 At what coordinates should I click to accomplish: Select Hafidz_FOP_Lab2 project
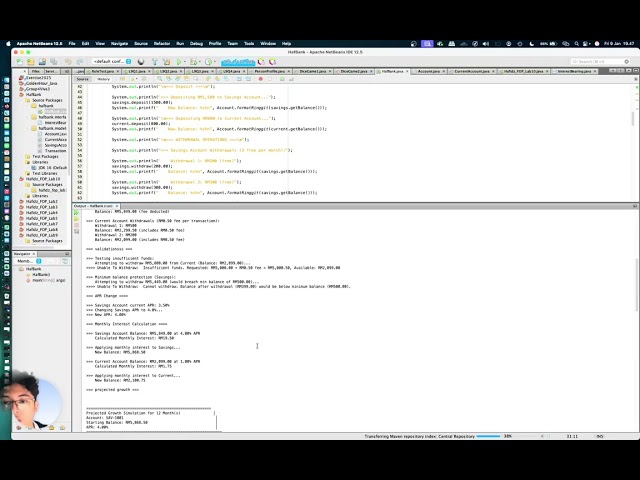[x=42, y=202]
